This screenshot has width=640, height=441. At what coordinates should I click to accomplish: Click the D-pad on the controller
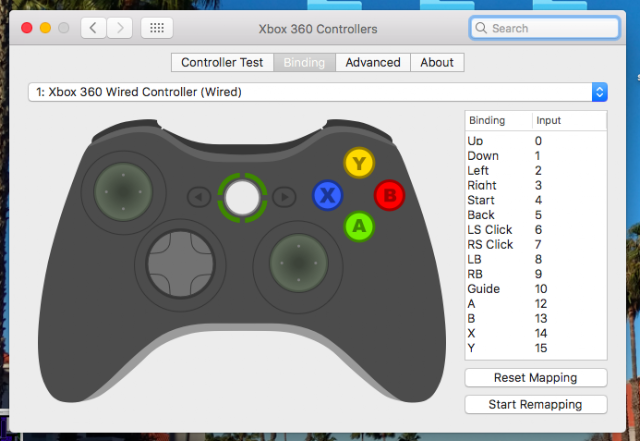[180, 264]
